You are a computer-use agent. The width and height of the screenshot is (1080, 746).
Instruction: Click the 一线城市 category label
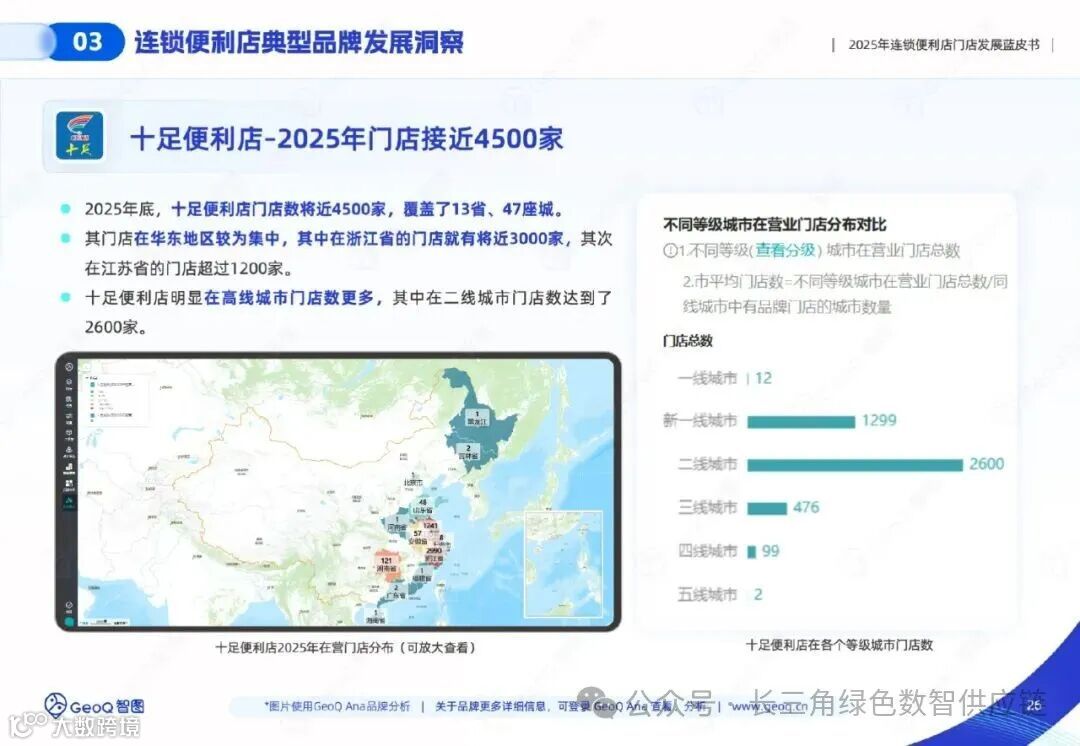[707, 378]
